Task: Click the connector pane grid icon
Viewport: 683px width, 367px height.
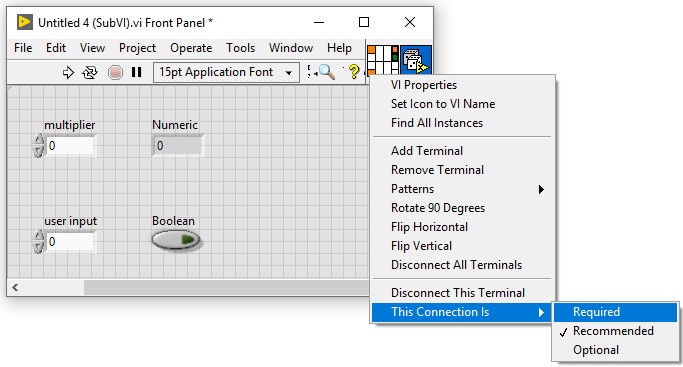Action: point(383,60)
